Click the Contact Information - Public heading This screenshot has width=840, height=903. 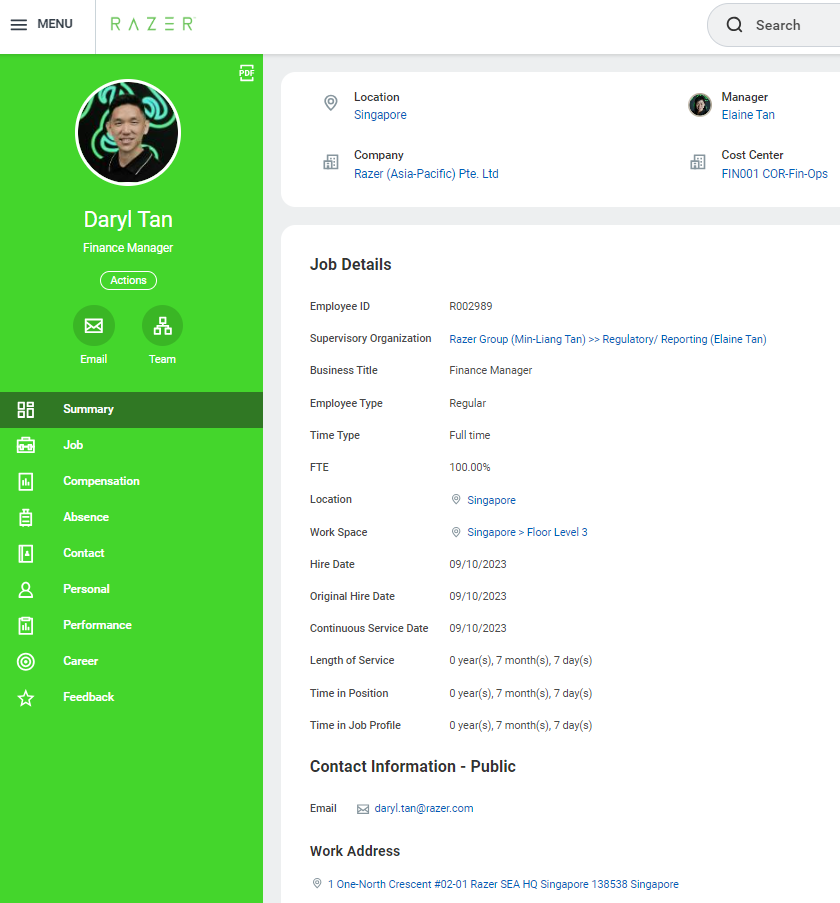pos(413,767)
